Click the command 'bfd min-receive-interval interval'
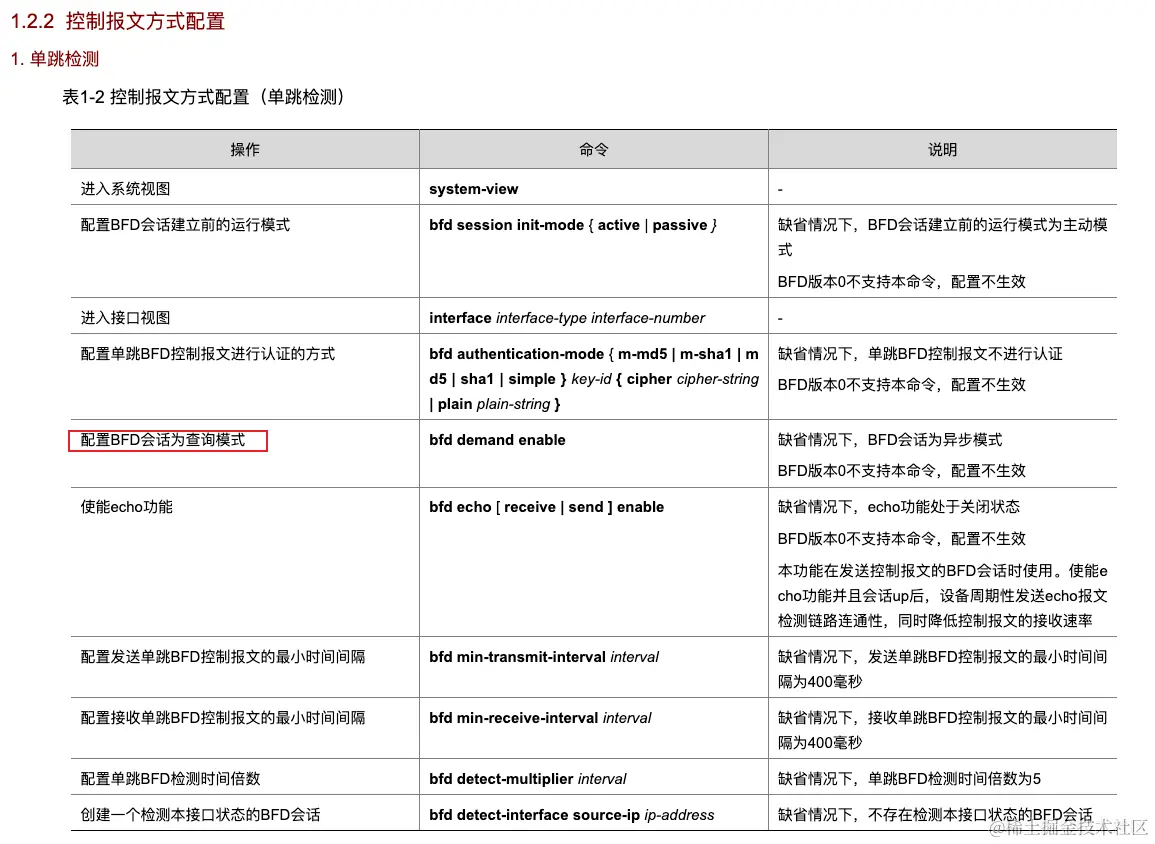1155x844 pixels. tap(540, 717)
